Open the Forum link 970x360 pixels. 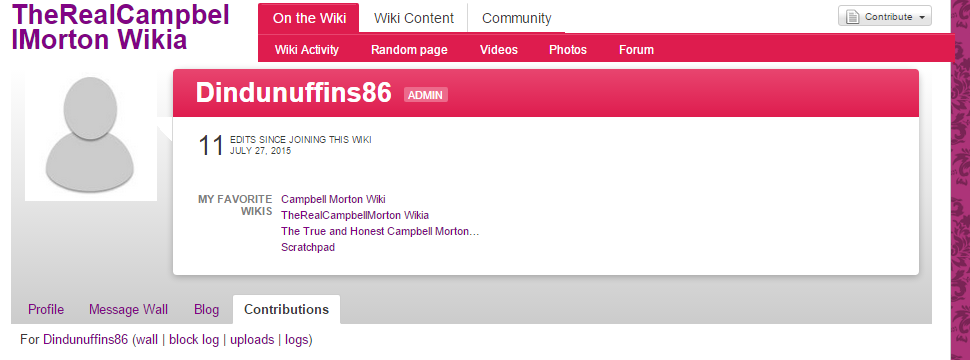pyautogui.click(x=636, y=49)
